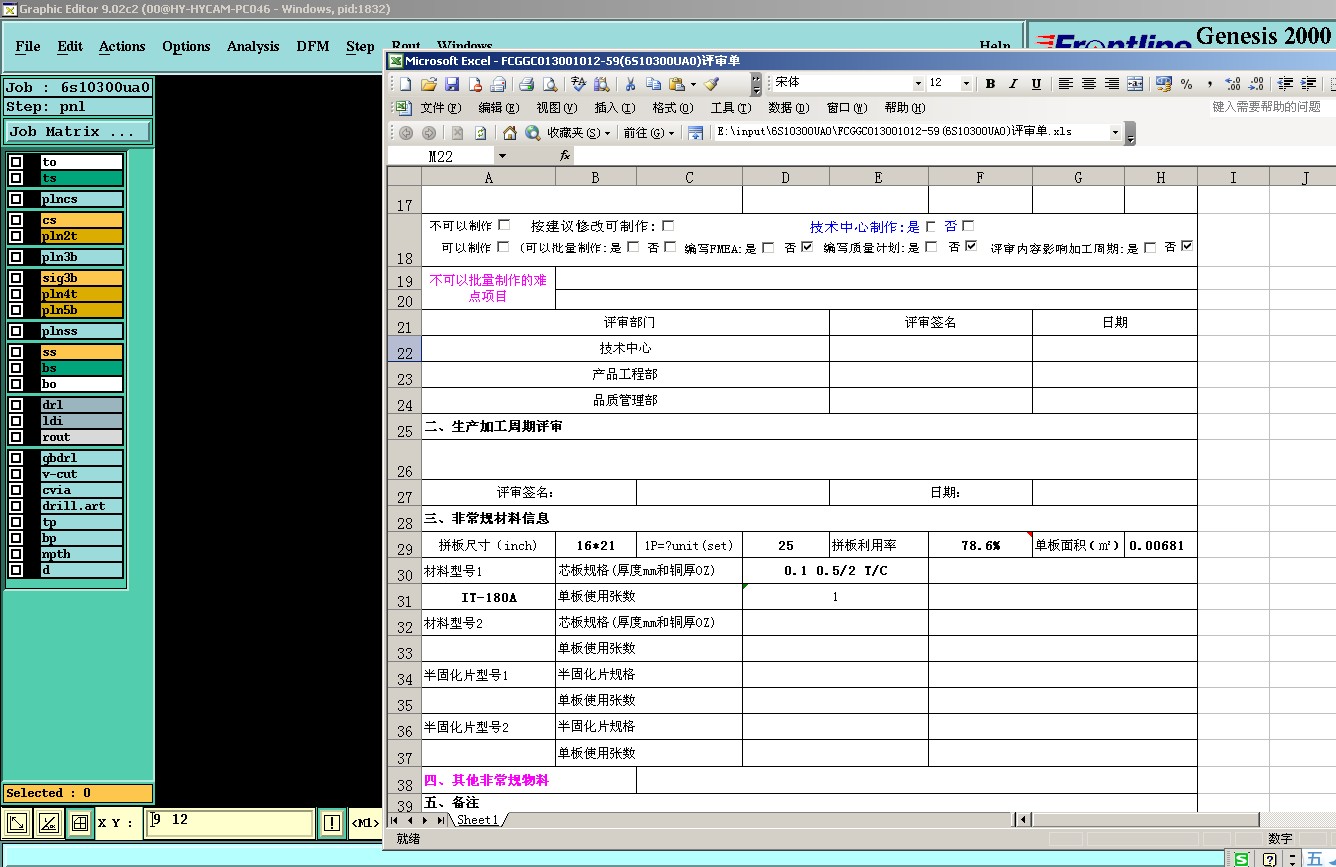
Task: Open the 收藏夹 favorites dropdown
Action: (x=579, y=132)
